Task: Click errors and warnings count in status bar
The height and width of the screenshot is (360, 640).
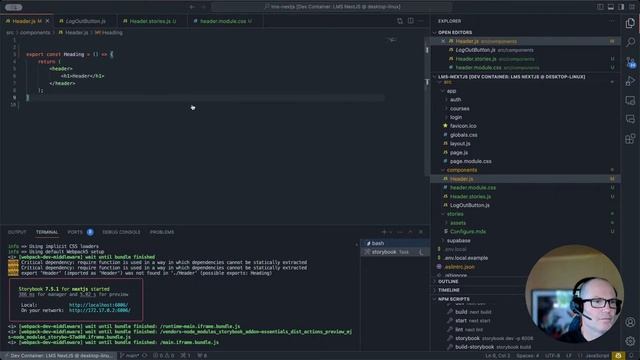Action: click(163, 356)
